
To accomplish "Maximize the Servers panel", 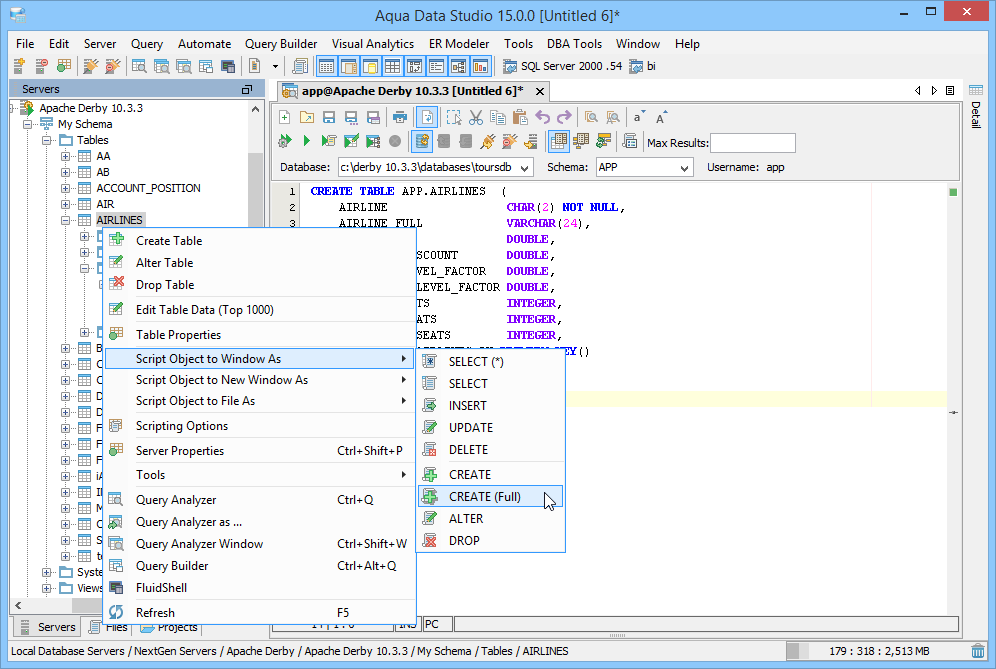I will 247,90.
